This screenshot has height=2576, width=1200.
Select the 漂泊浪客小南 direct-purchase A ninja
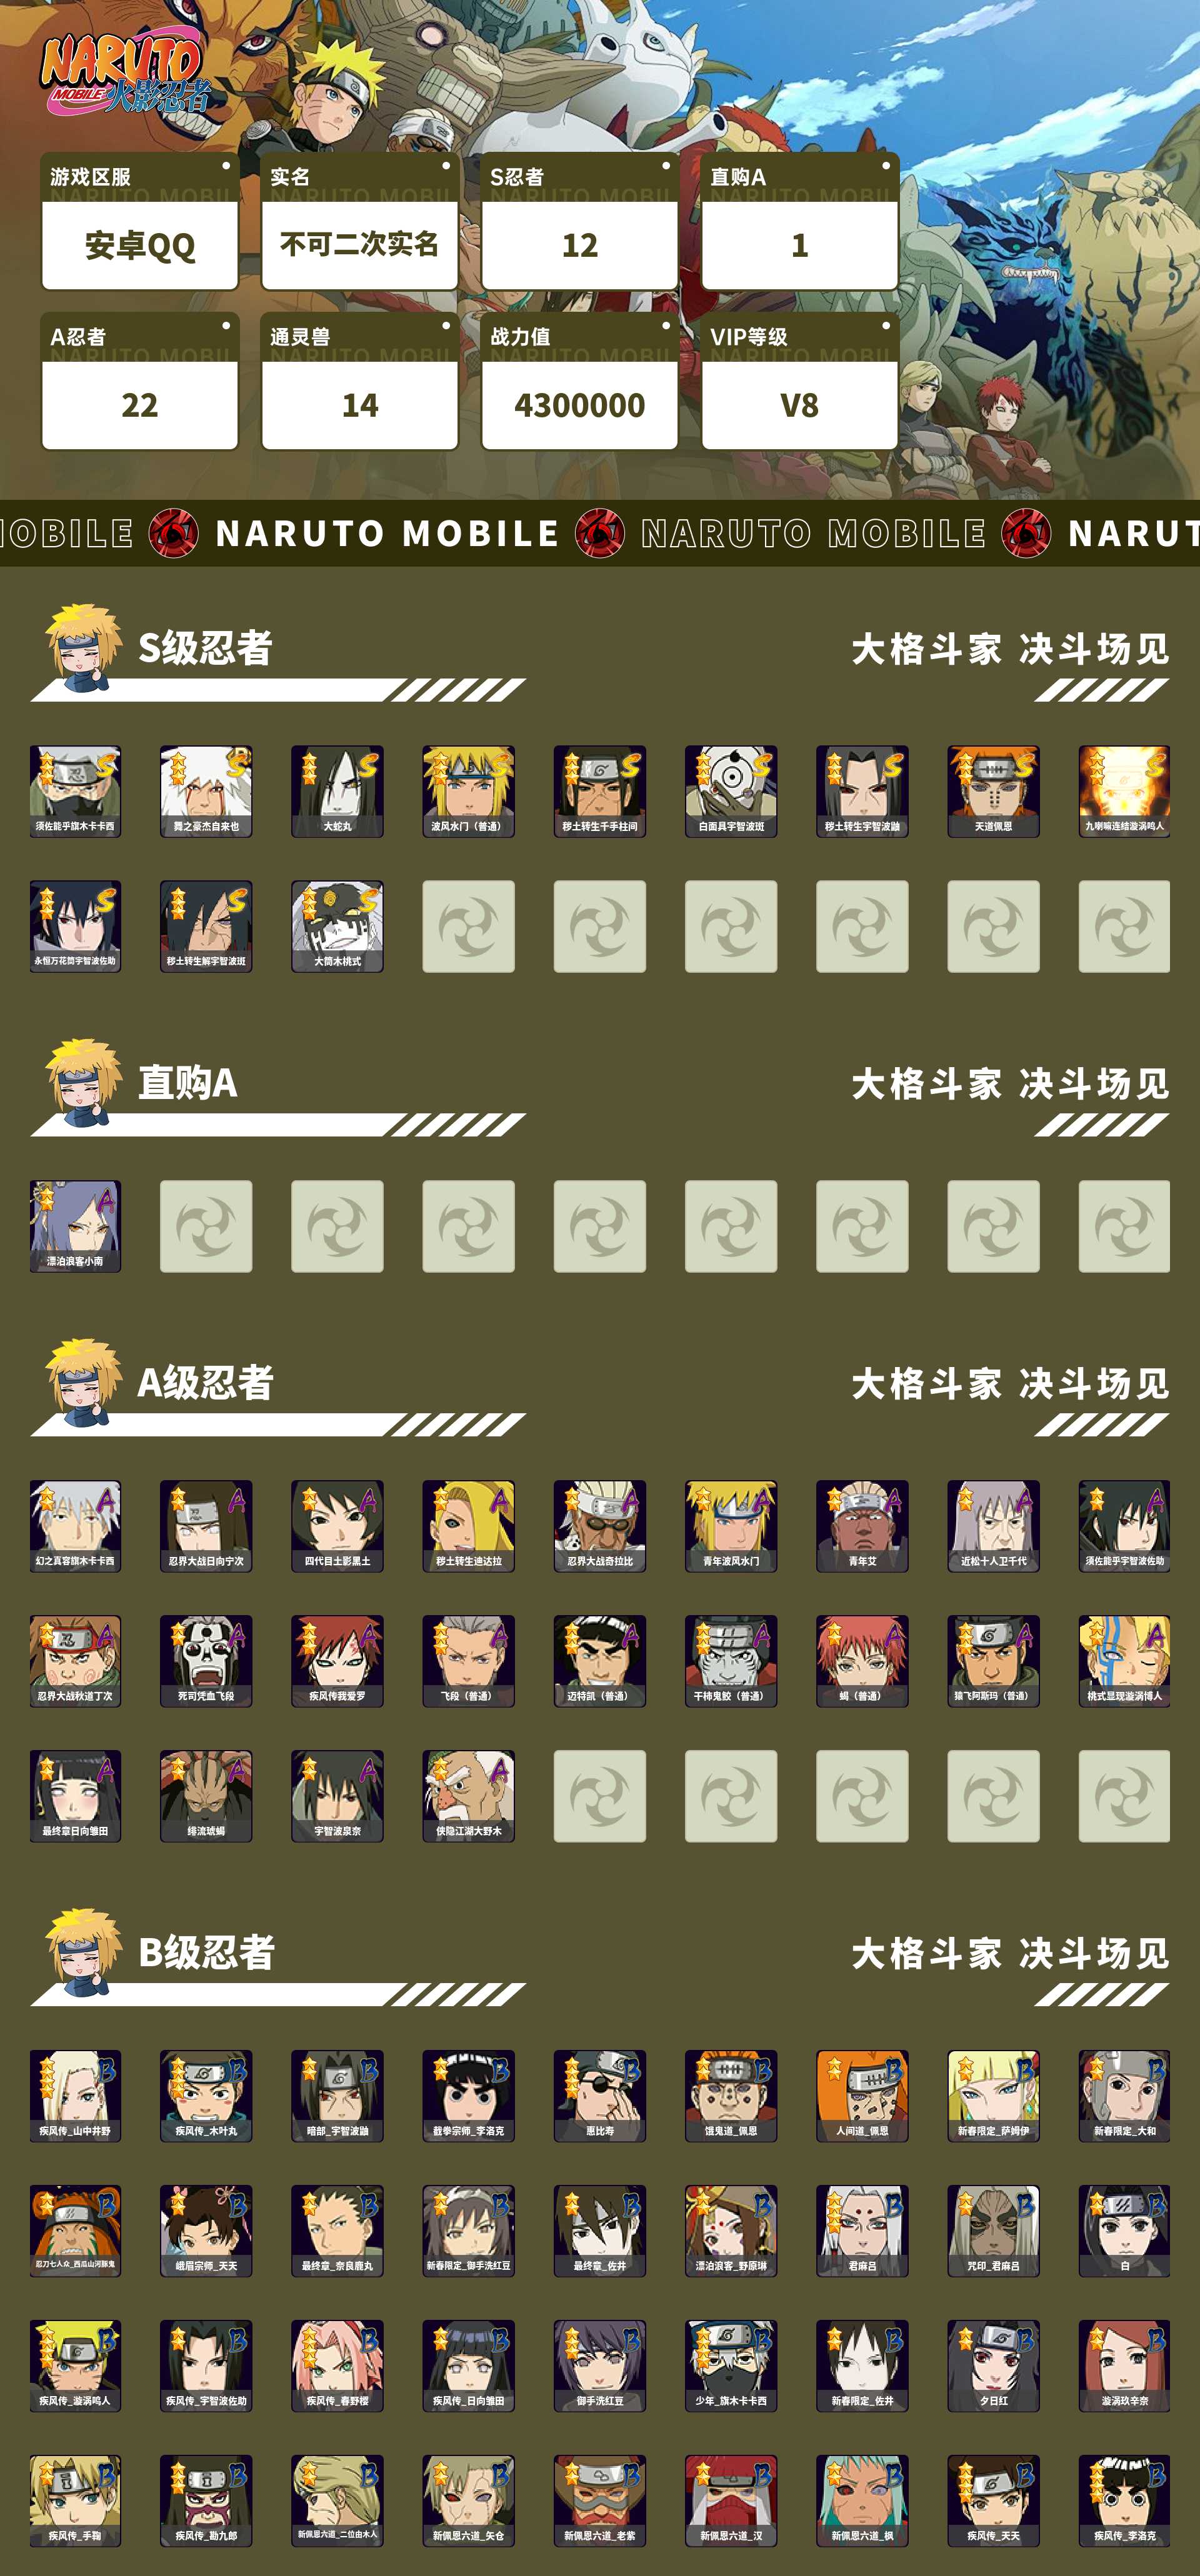point(75,1226)
